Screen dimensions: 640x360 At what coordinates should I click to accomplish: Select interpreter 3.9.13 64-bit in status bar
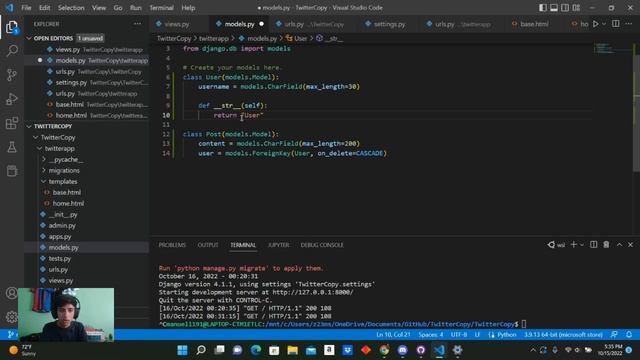click(563, 335)
